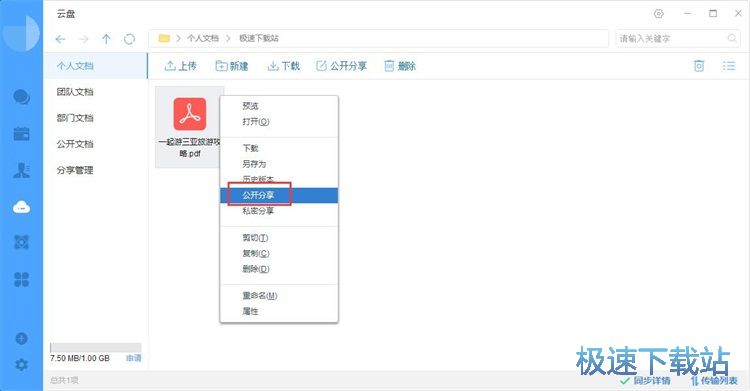Switch to list view layout

(729, 66)
